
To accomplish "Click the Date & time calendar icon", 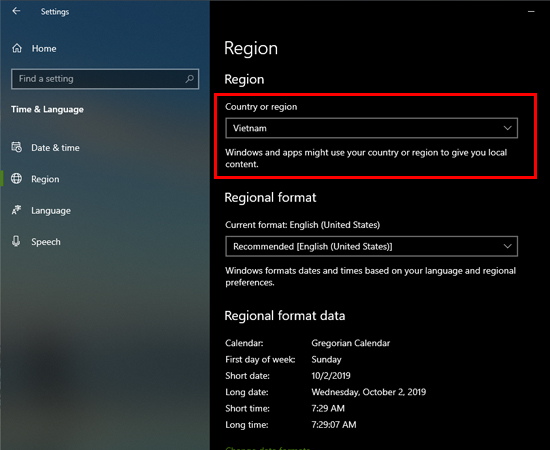I will (x=16, y=147).
